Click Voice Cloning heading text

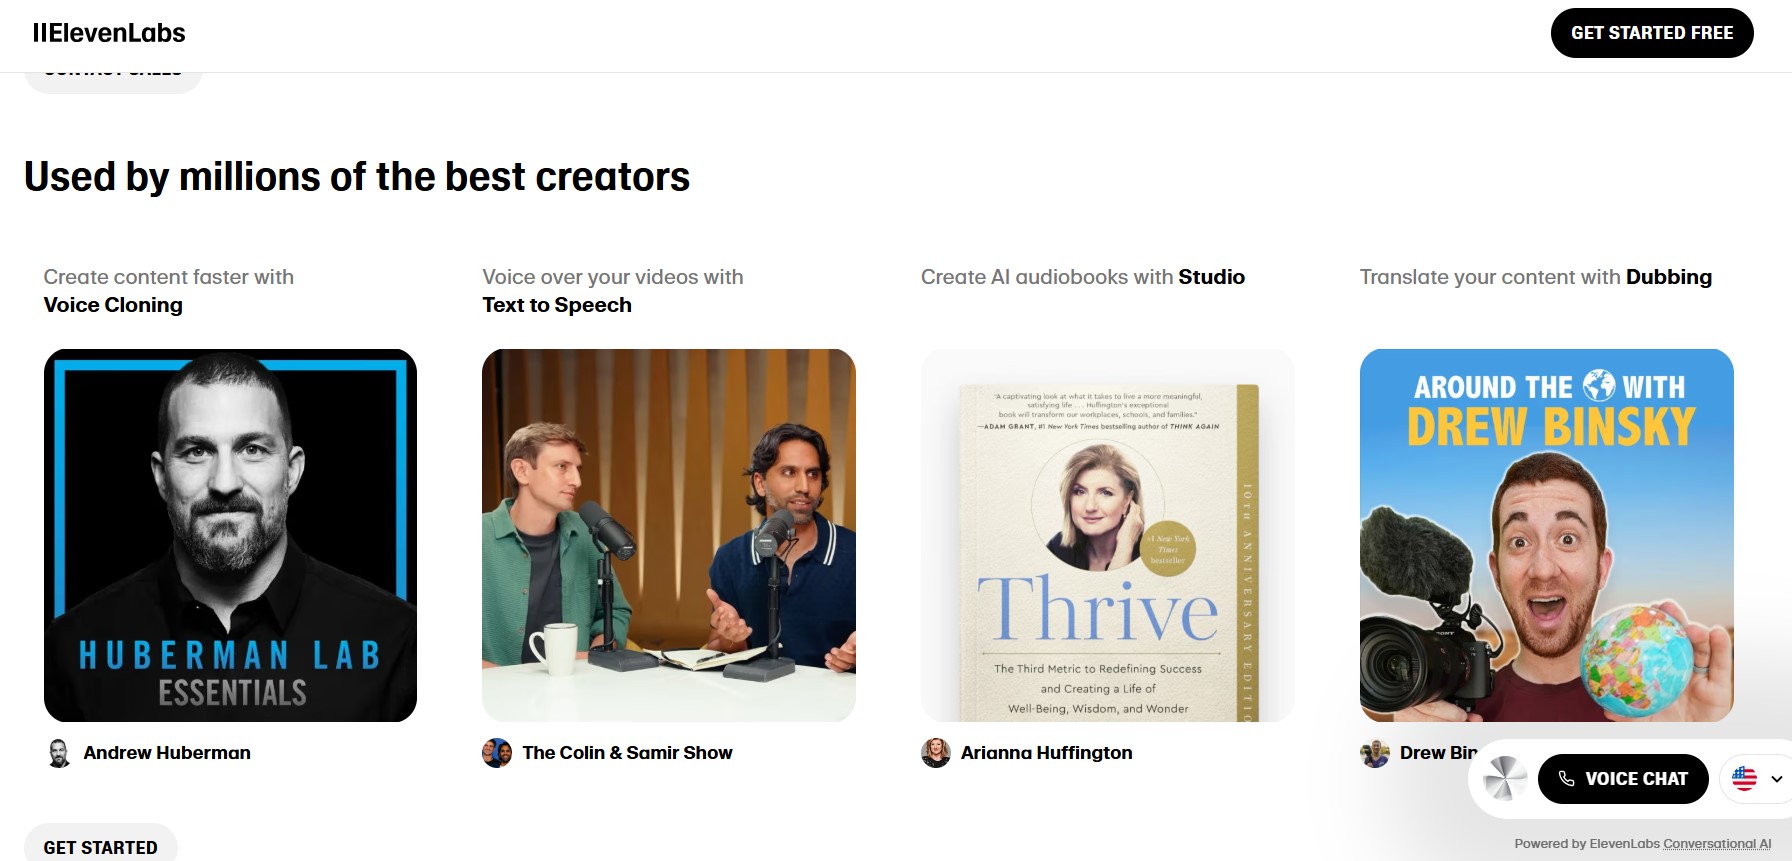tap(113, 305)
